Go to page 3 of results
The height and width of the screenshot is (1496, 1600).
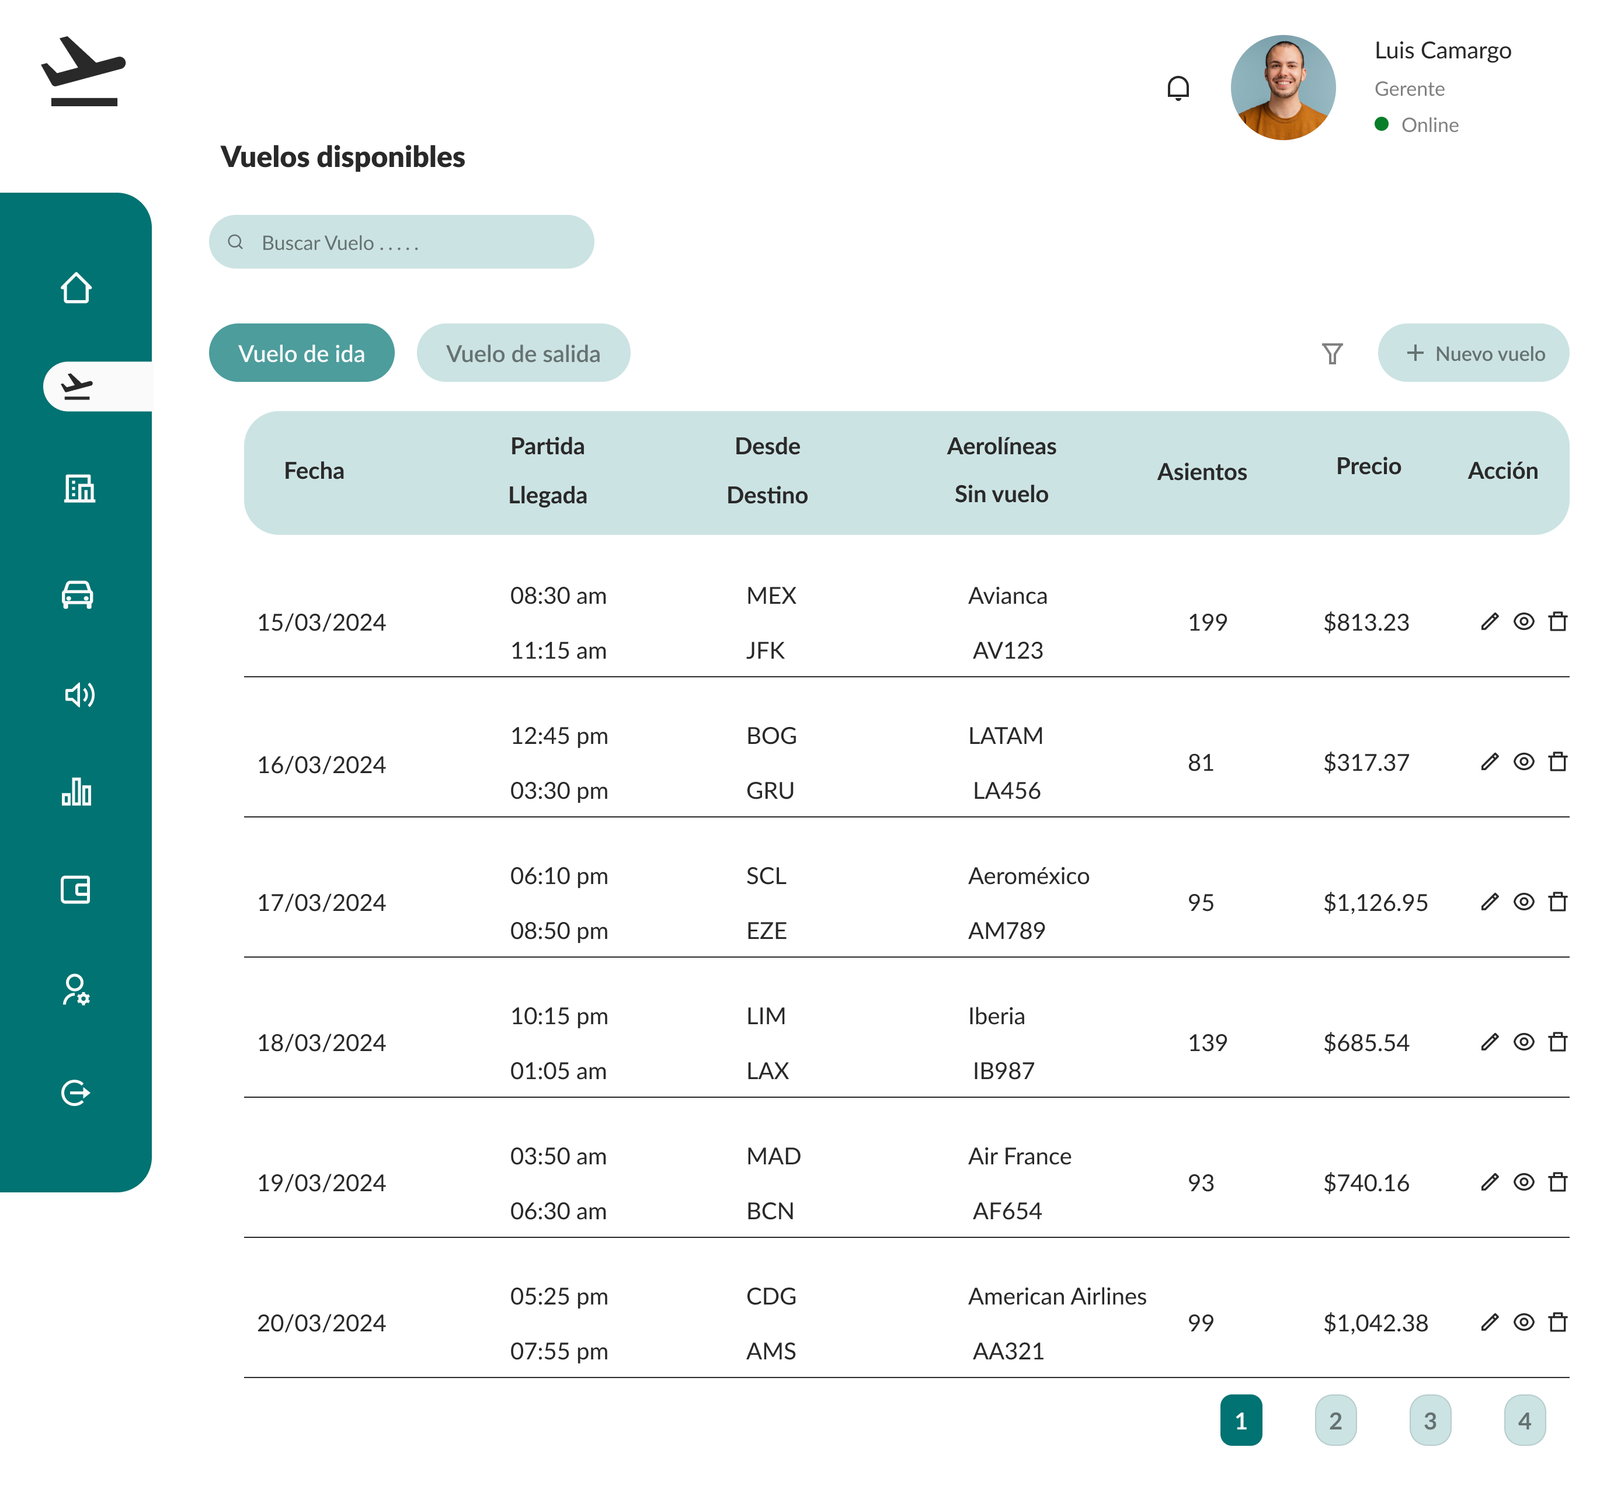[x=1429, y=1420]
